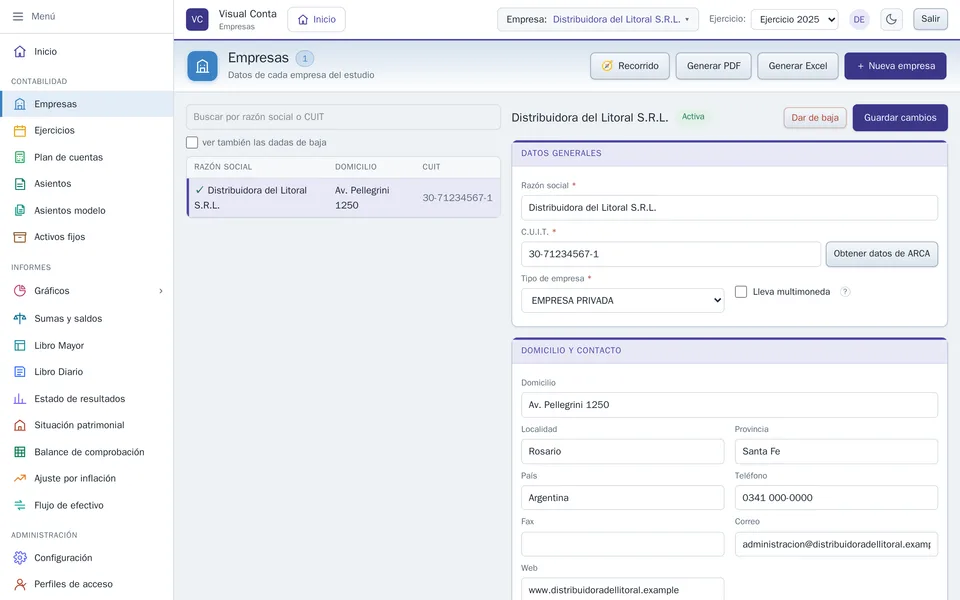960x600 pixels.
Task: Click the Empresas building icon in sidebar
Action: pyautogui.click(x=20, y=104)
